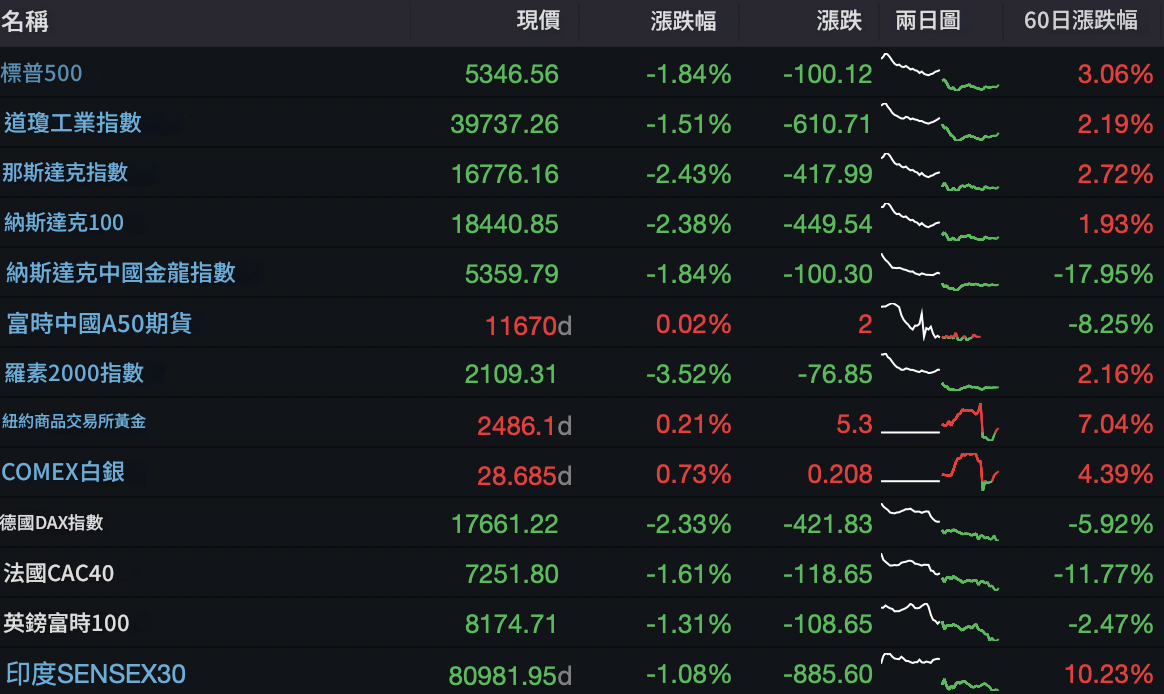Image resolution: width=1164 pixels, height=694 pixels.
Task: Click the -17.95% 60-day value
Action: pyautogui.click(x=1104, y=274)
